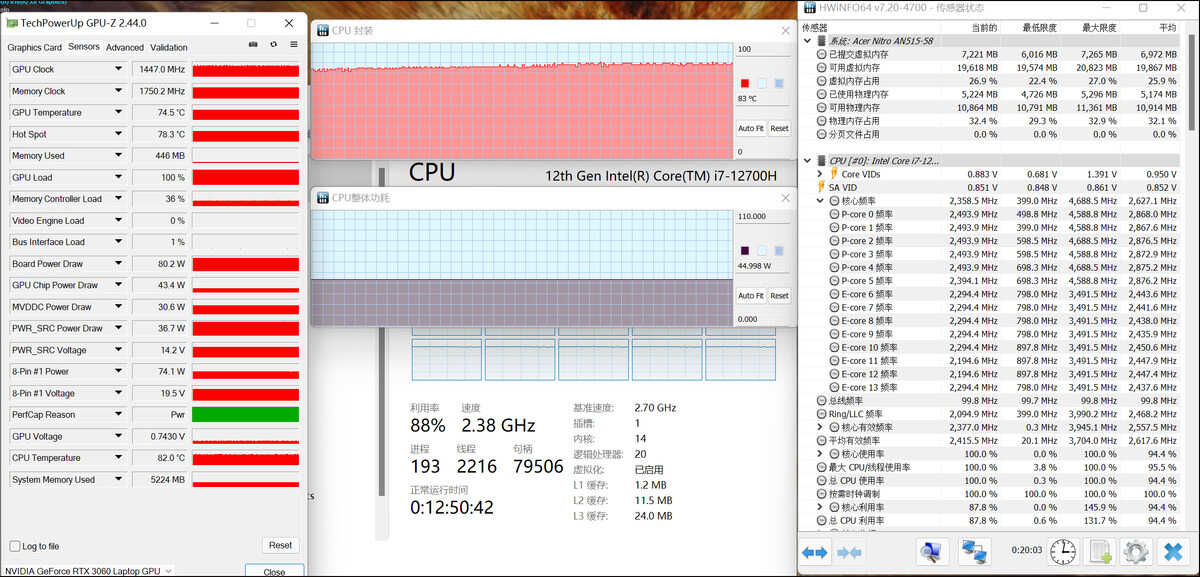
Task: Click the 已提交虚拟内存 round sensor icon
Action: pyautogui.click(x=822, y=54)
